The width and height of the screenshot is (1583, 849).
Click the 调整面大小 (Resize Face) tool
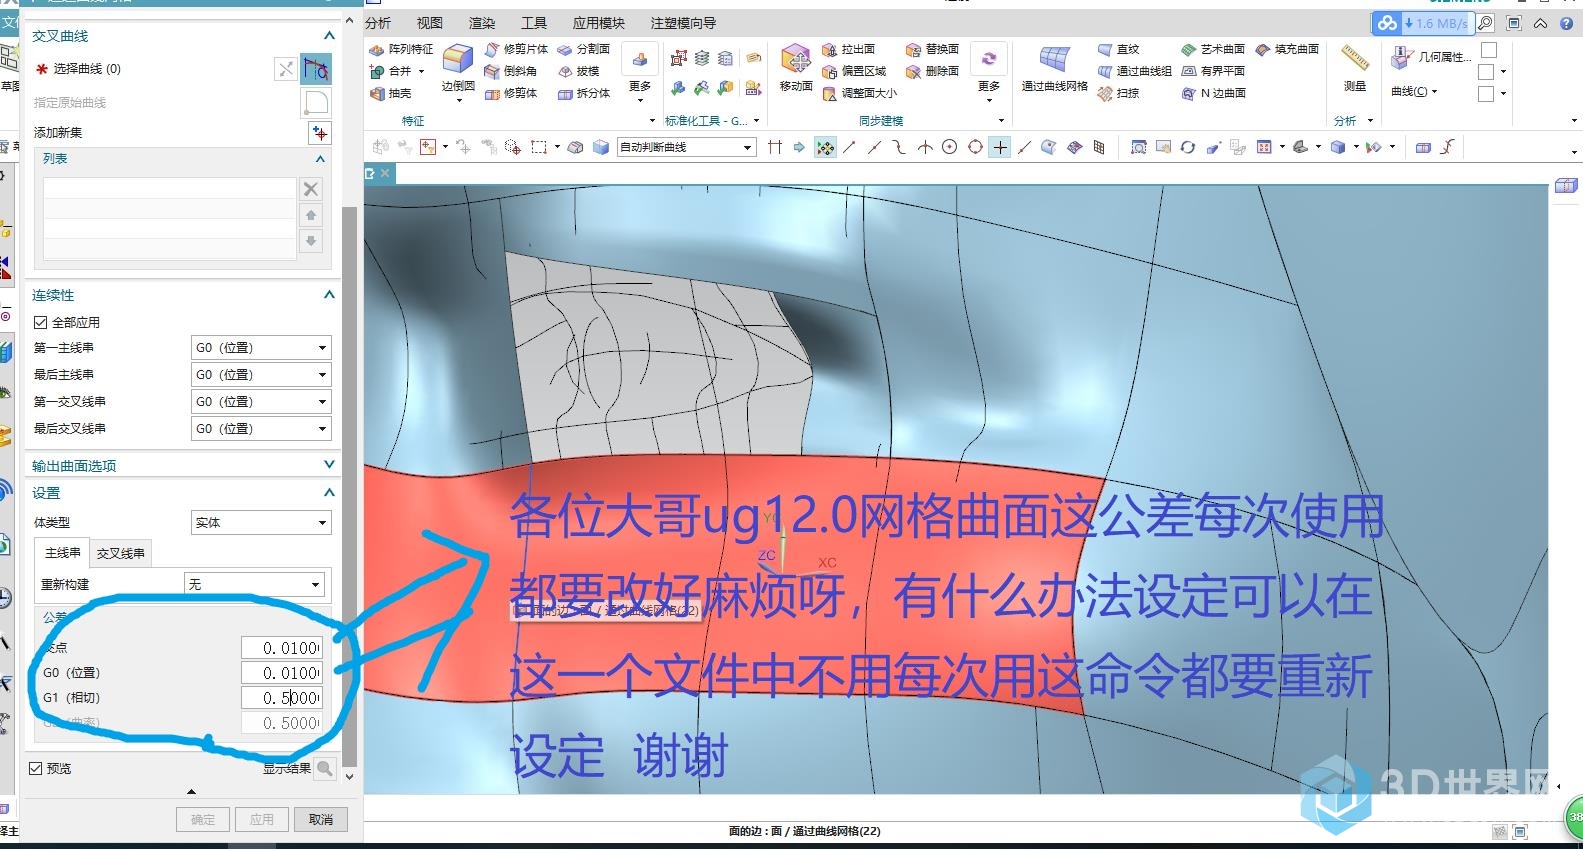pyautogui.click(x=859, y=93)
